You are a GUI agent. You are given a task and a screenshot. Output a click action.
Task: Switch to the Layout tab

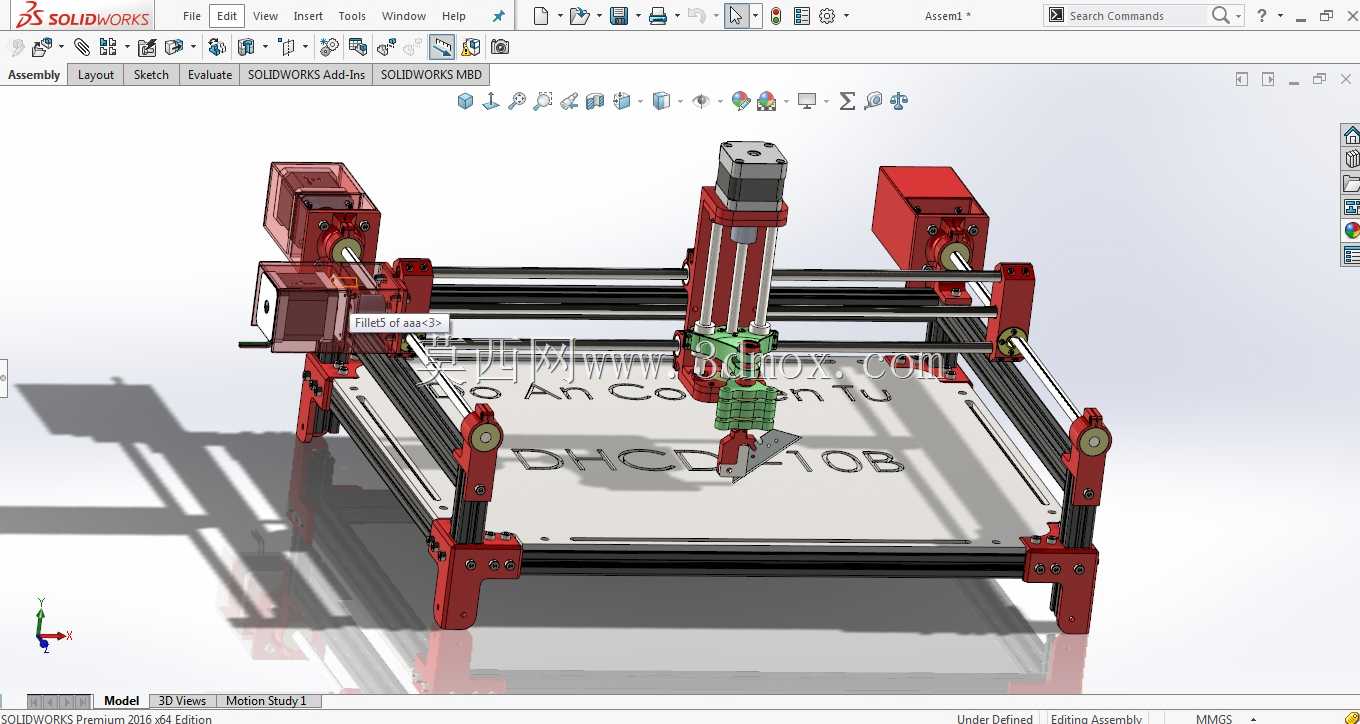tap(96, 75)
